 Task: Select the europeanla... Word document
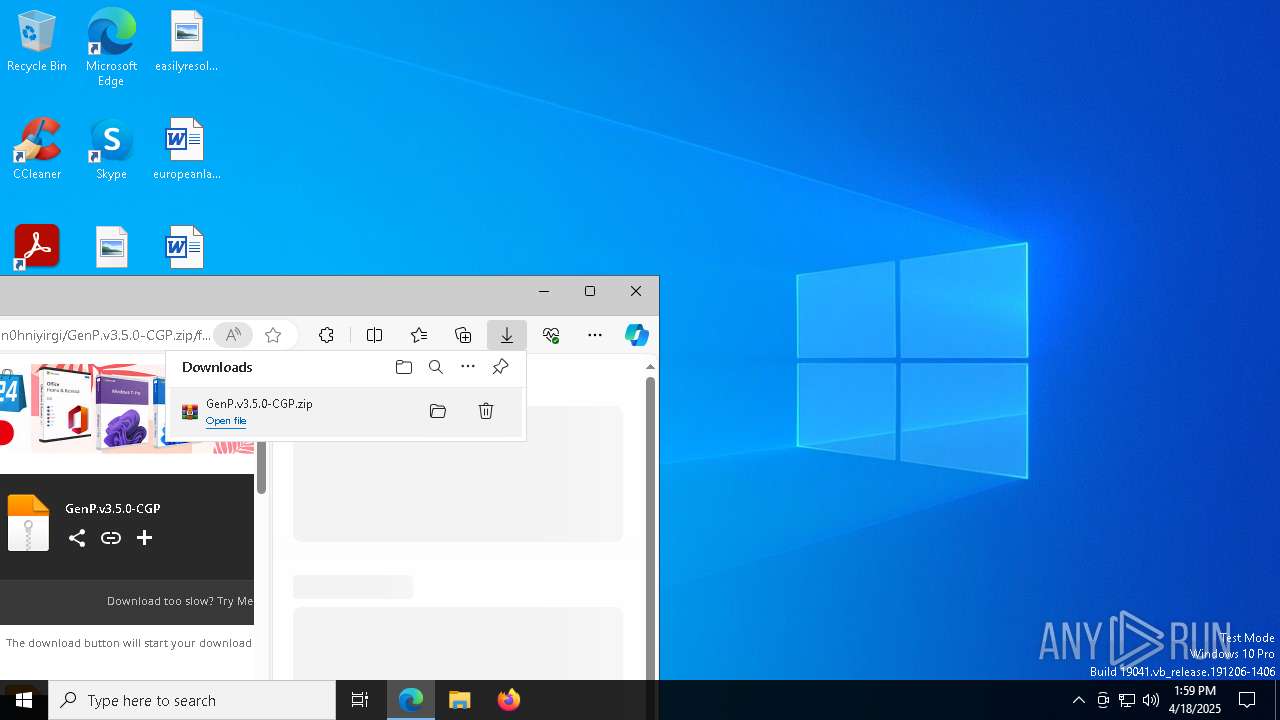(186, 149)
